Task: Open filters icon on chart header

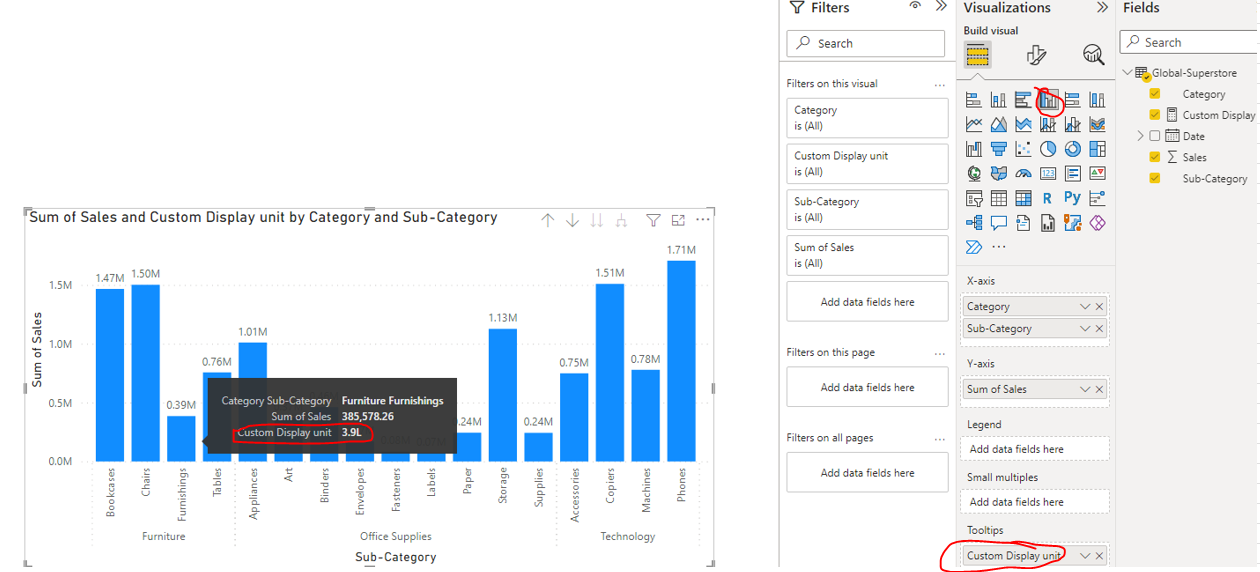Action: pyautogui.click(x=653, y=220)
